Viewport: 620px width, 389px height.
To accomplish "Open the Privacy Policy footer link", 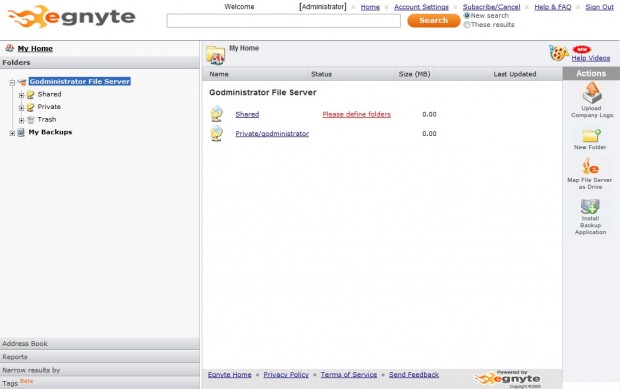I will click(286, 374).
